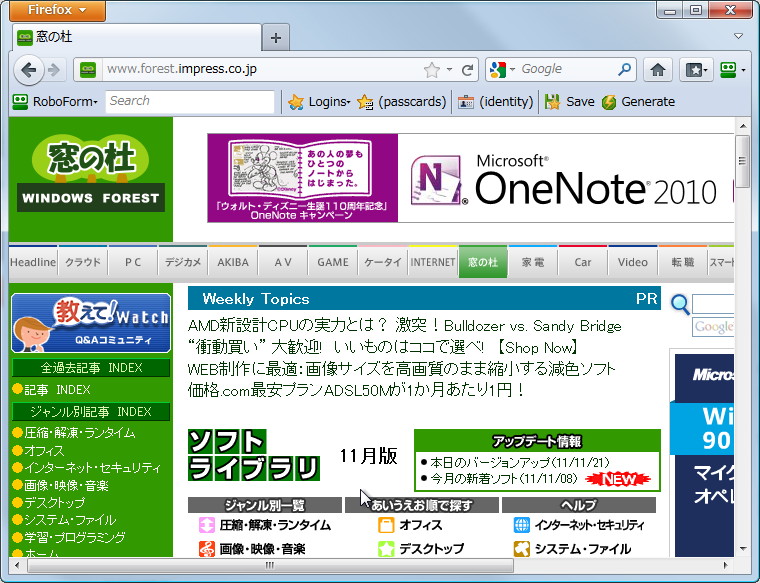The height and width of the screenshot is (583, 760).
Task: Click the オフィス genre icon
Action: pos(386,525)
